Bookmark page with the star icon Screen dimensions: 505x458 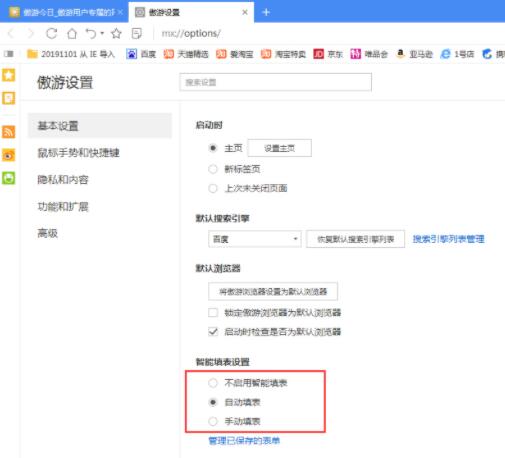click(x=116, y=33)
